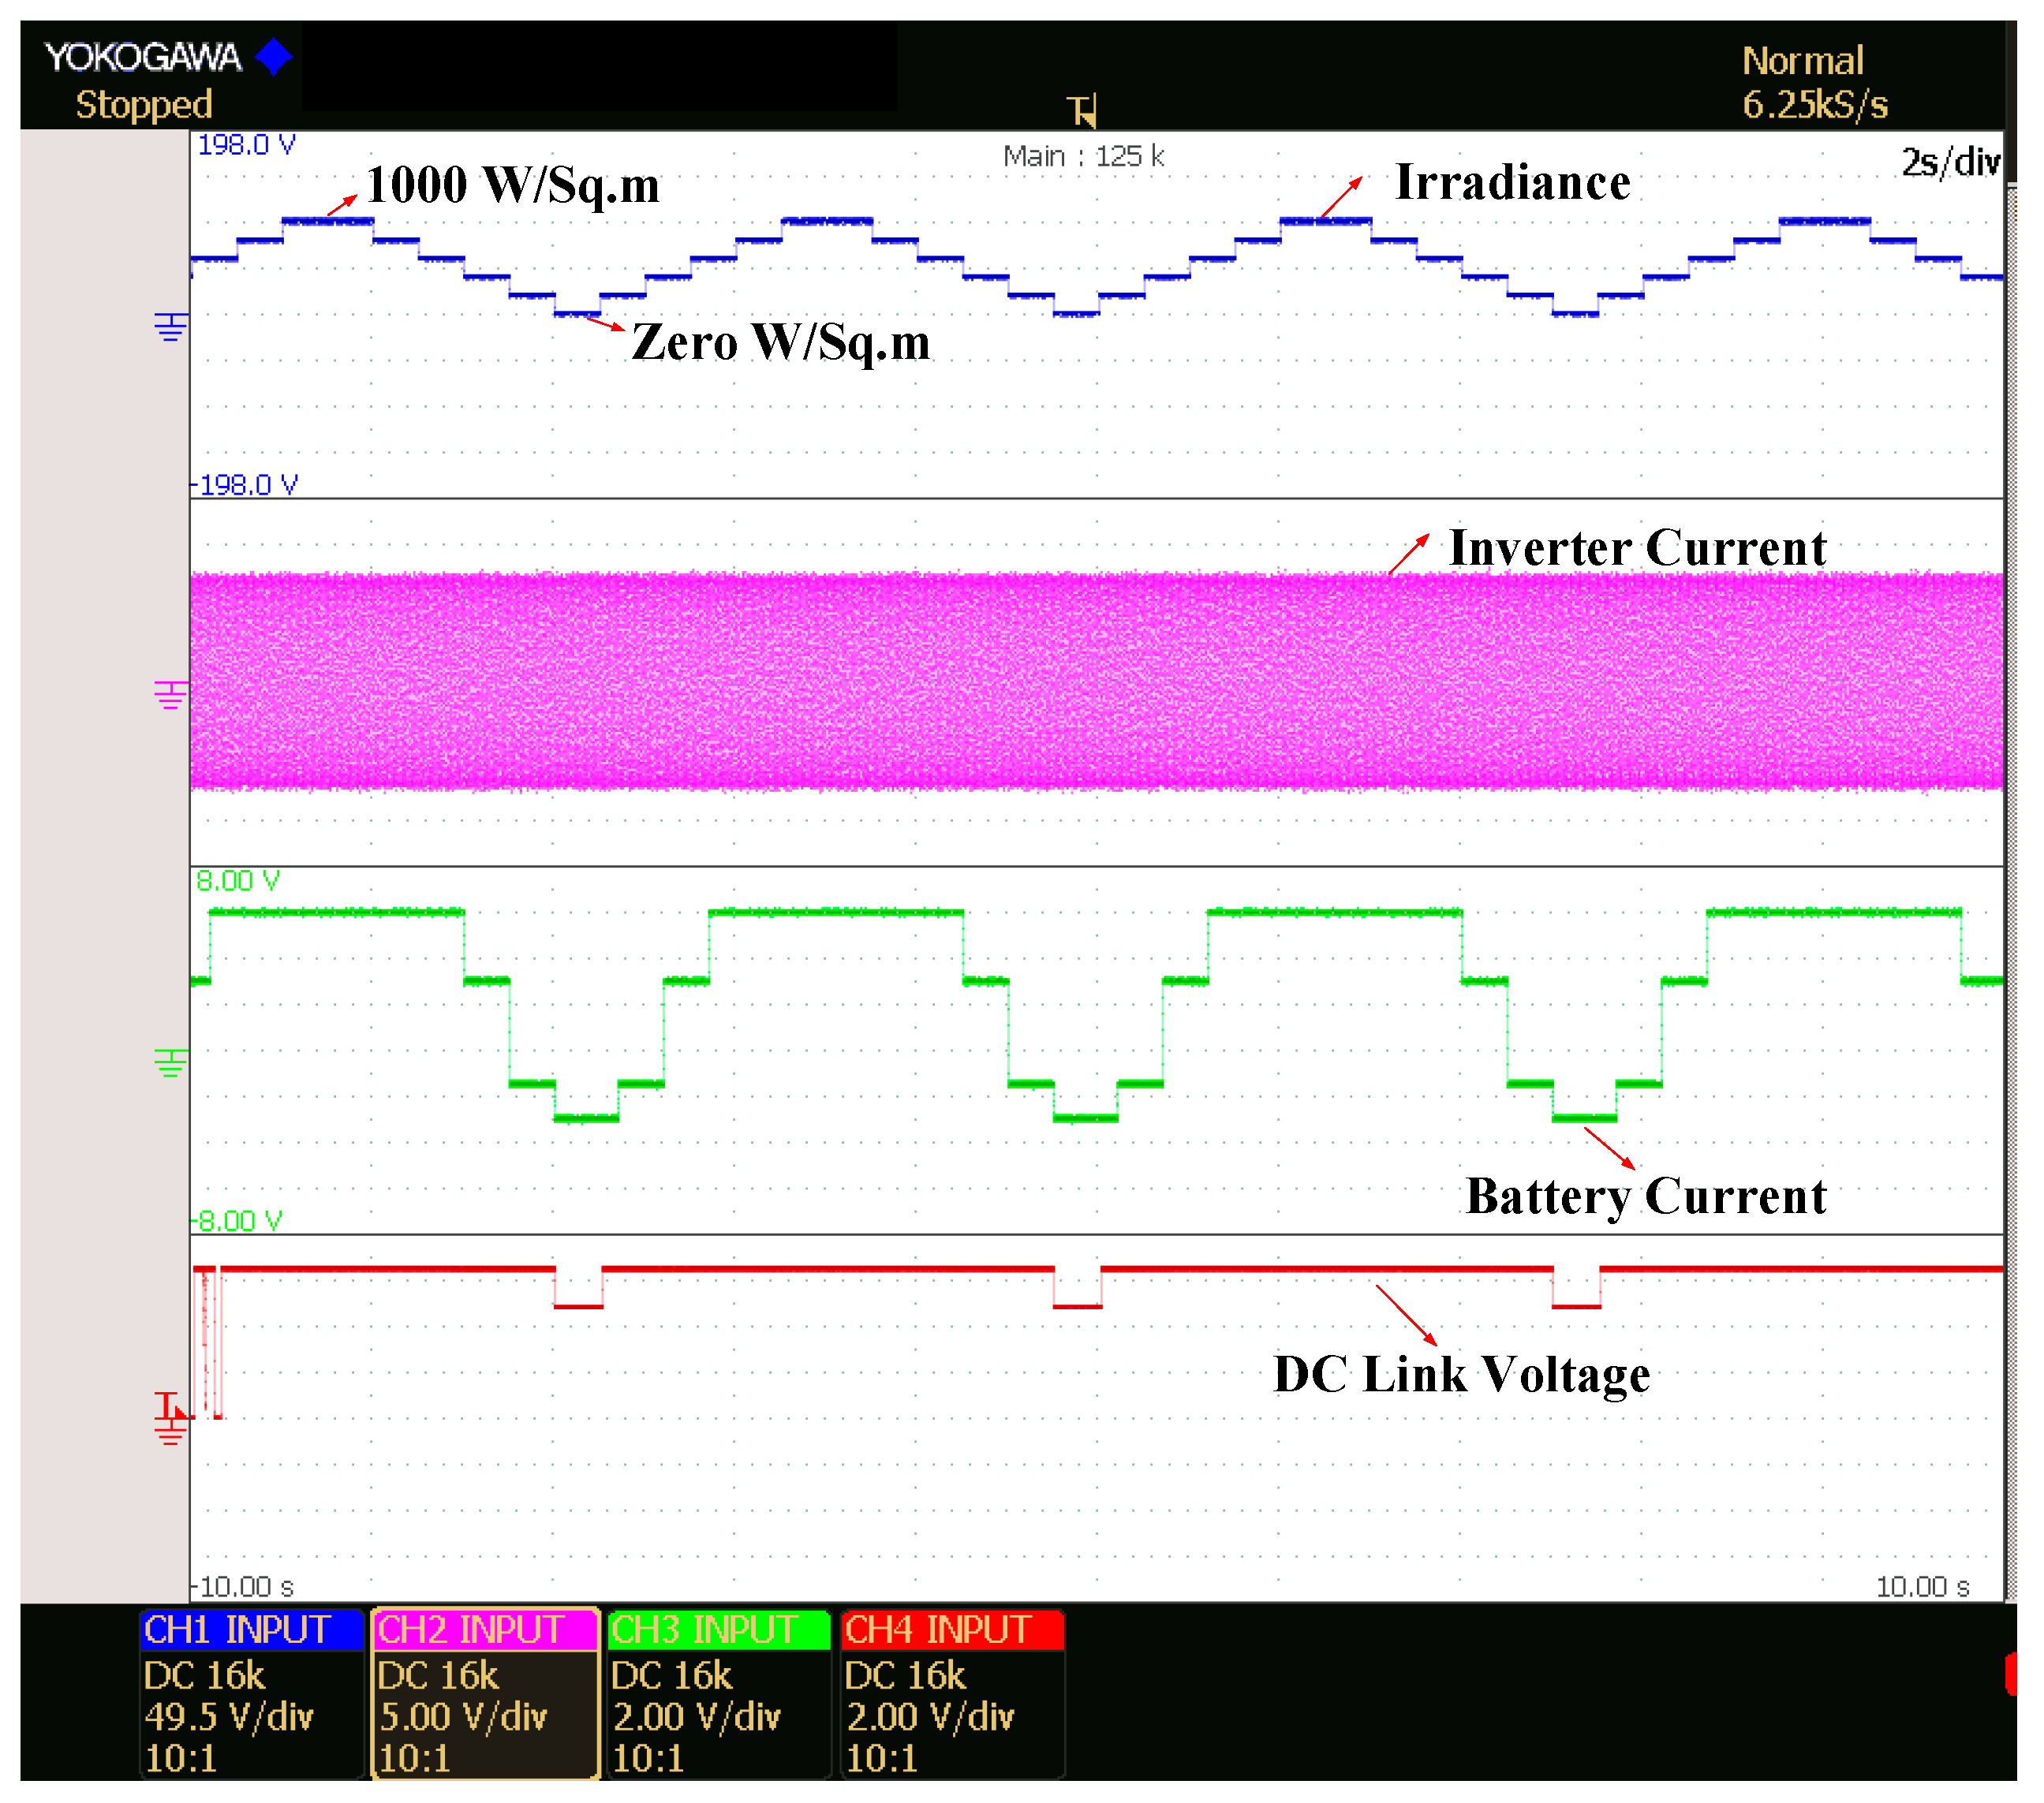Click the Main : 125 k record length label
This screenshot has height=1803, width=2044.
(x=1083, y=156)
